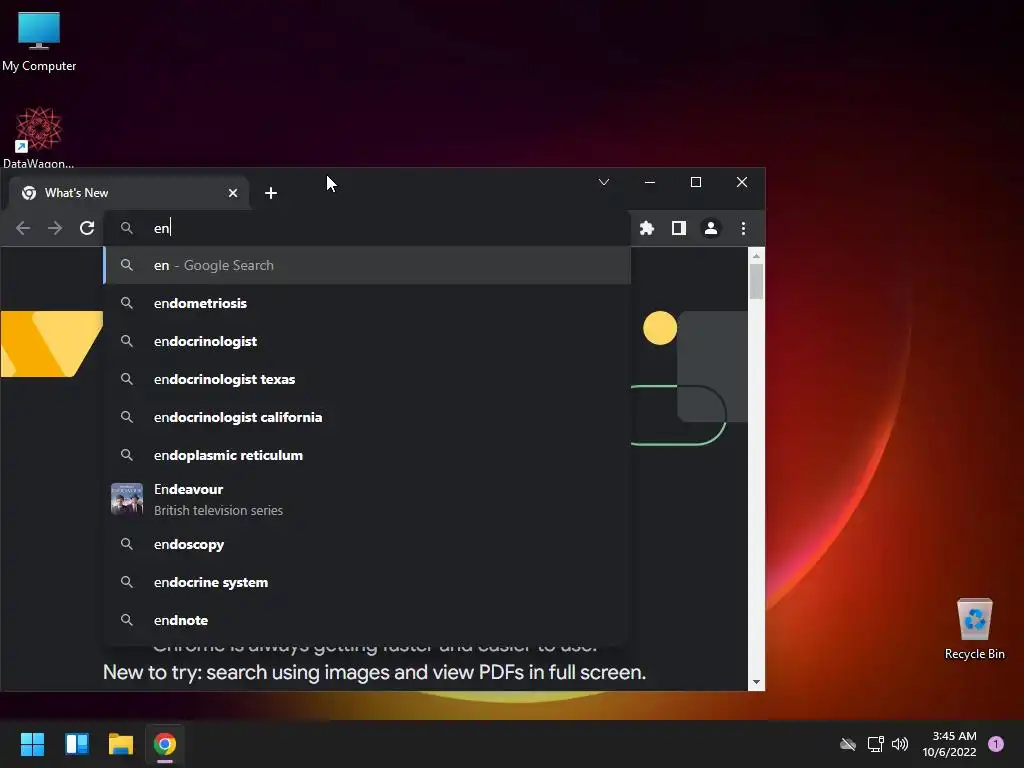
Task: Maximize the Chrome window
Action: click(696, 182)
